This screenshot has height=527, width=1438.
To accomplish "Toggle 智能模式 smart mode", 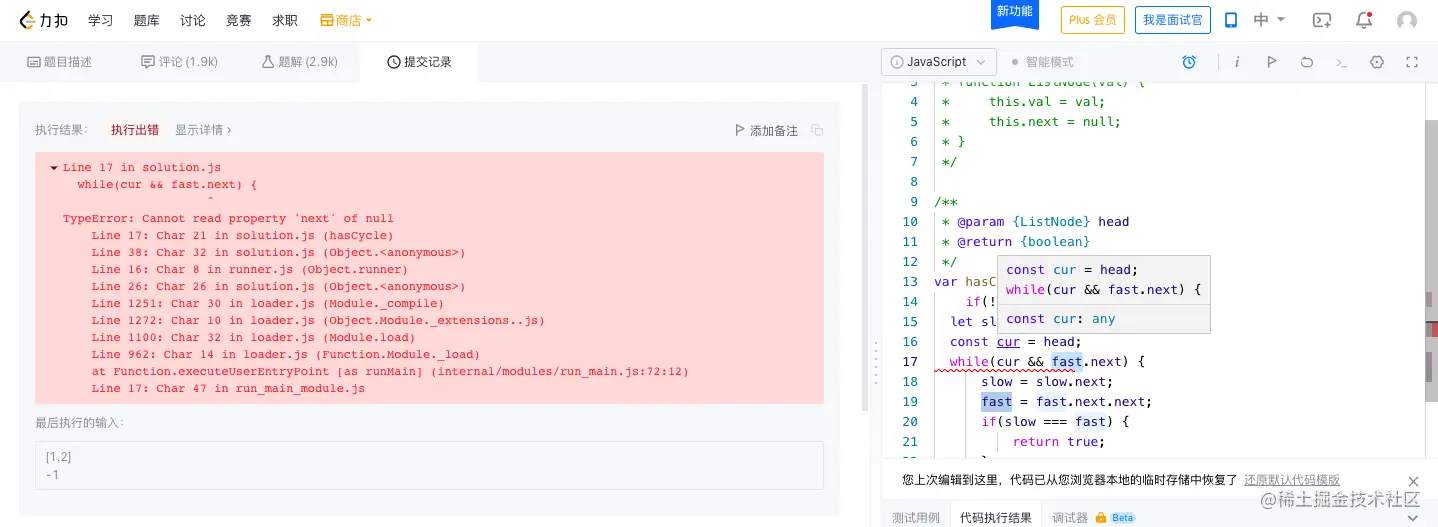I will point(1042,62).
